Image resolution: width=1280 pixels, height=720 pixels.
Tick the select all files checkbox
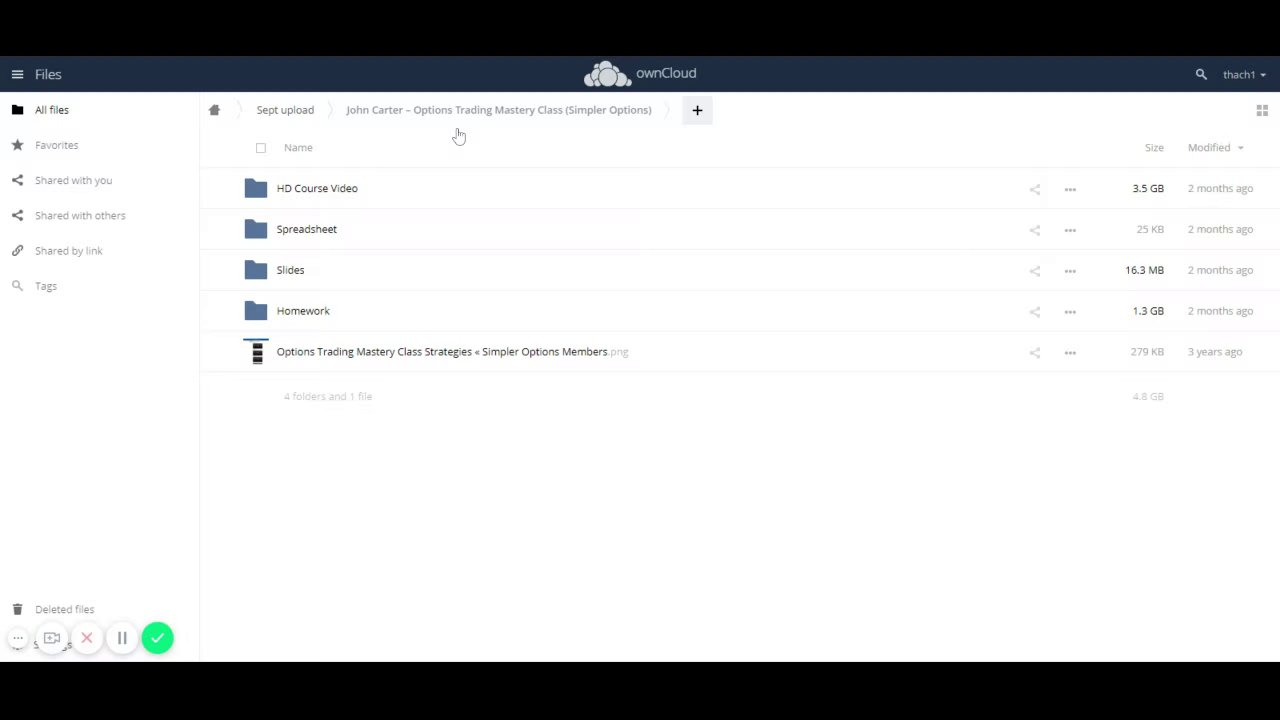tap(261, 148)
